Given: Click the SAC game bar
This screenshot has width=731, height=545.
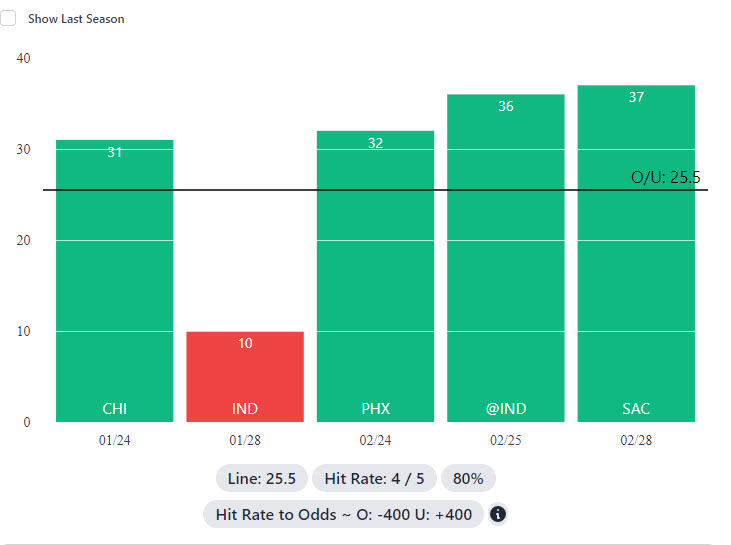Looking at the screenshot, I should (x=636, y=253).
